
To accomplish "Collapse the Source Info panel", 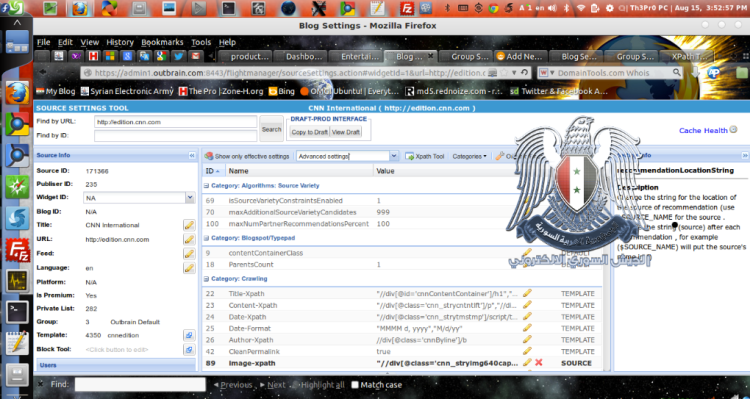I will [x=192, y=155].
